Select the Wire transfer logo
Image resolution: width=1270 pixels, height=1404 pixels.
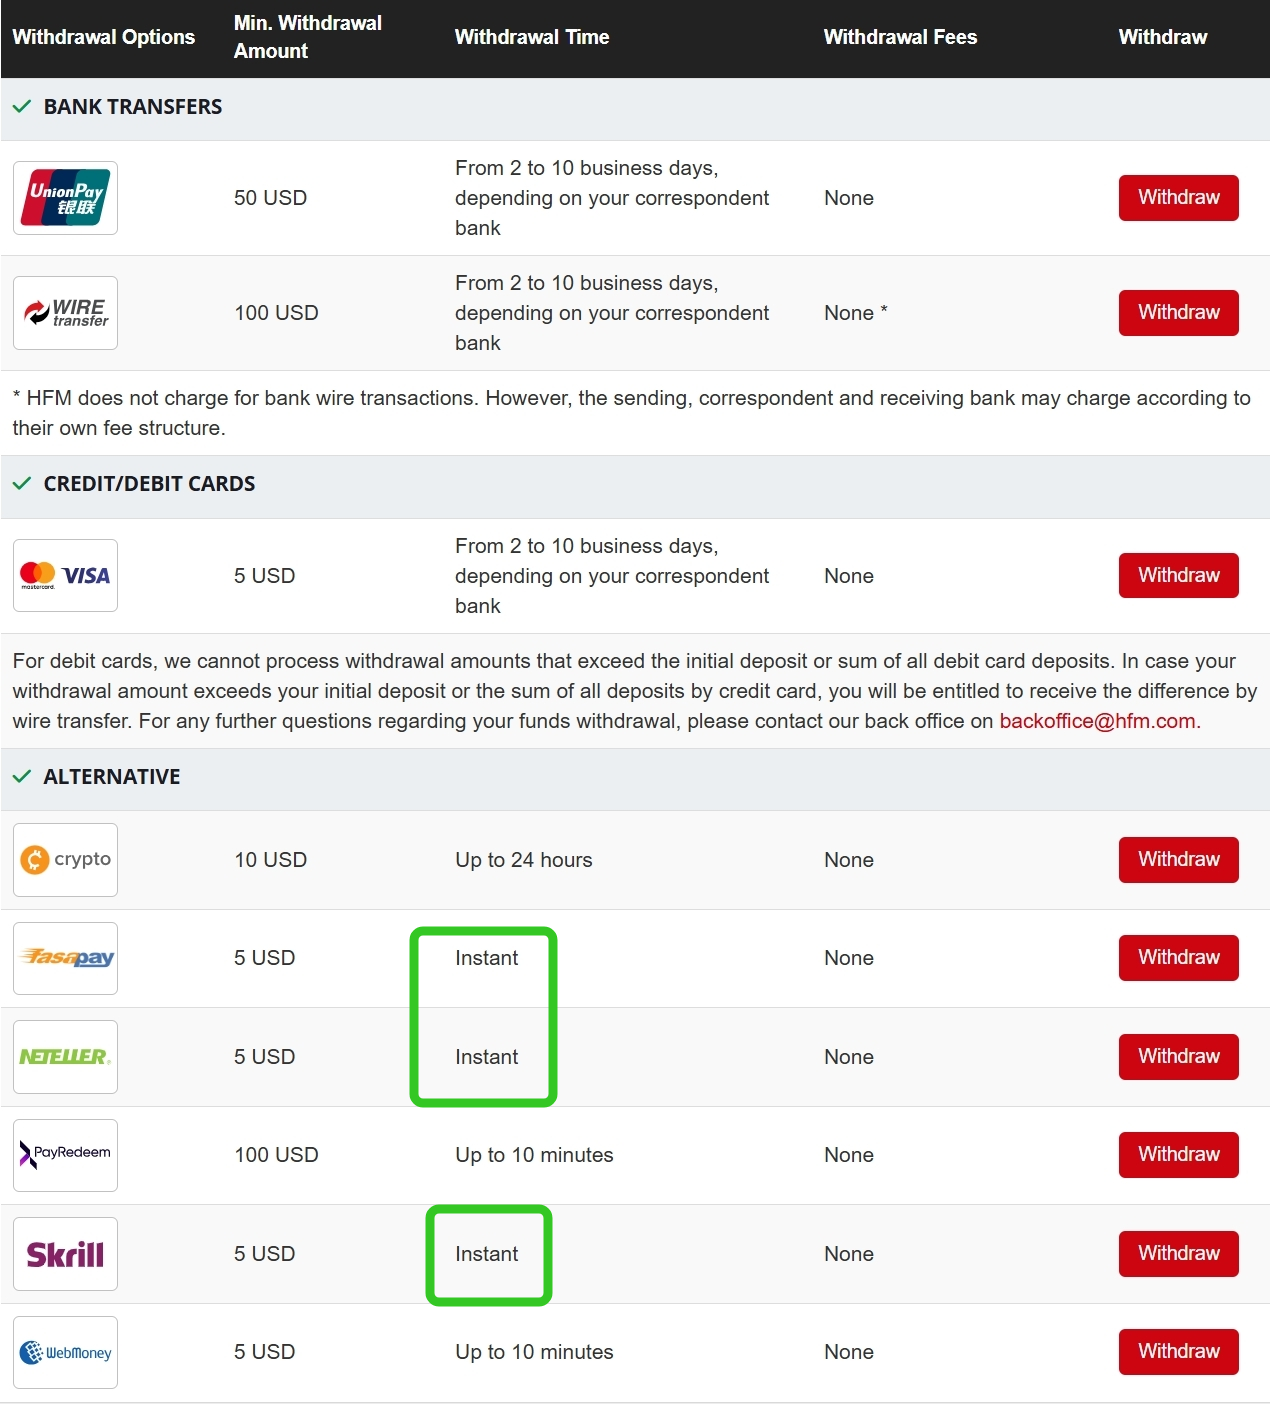(65, 313)
